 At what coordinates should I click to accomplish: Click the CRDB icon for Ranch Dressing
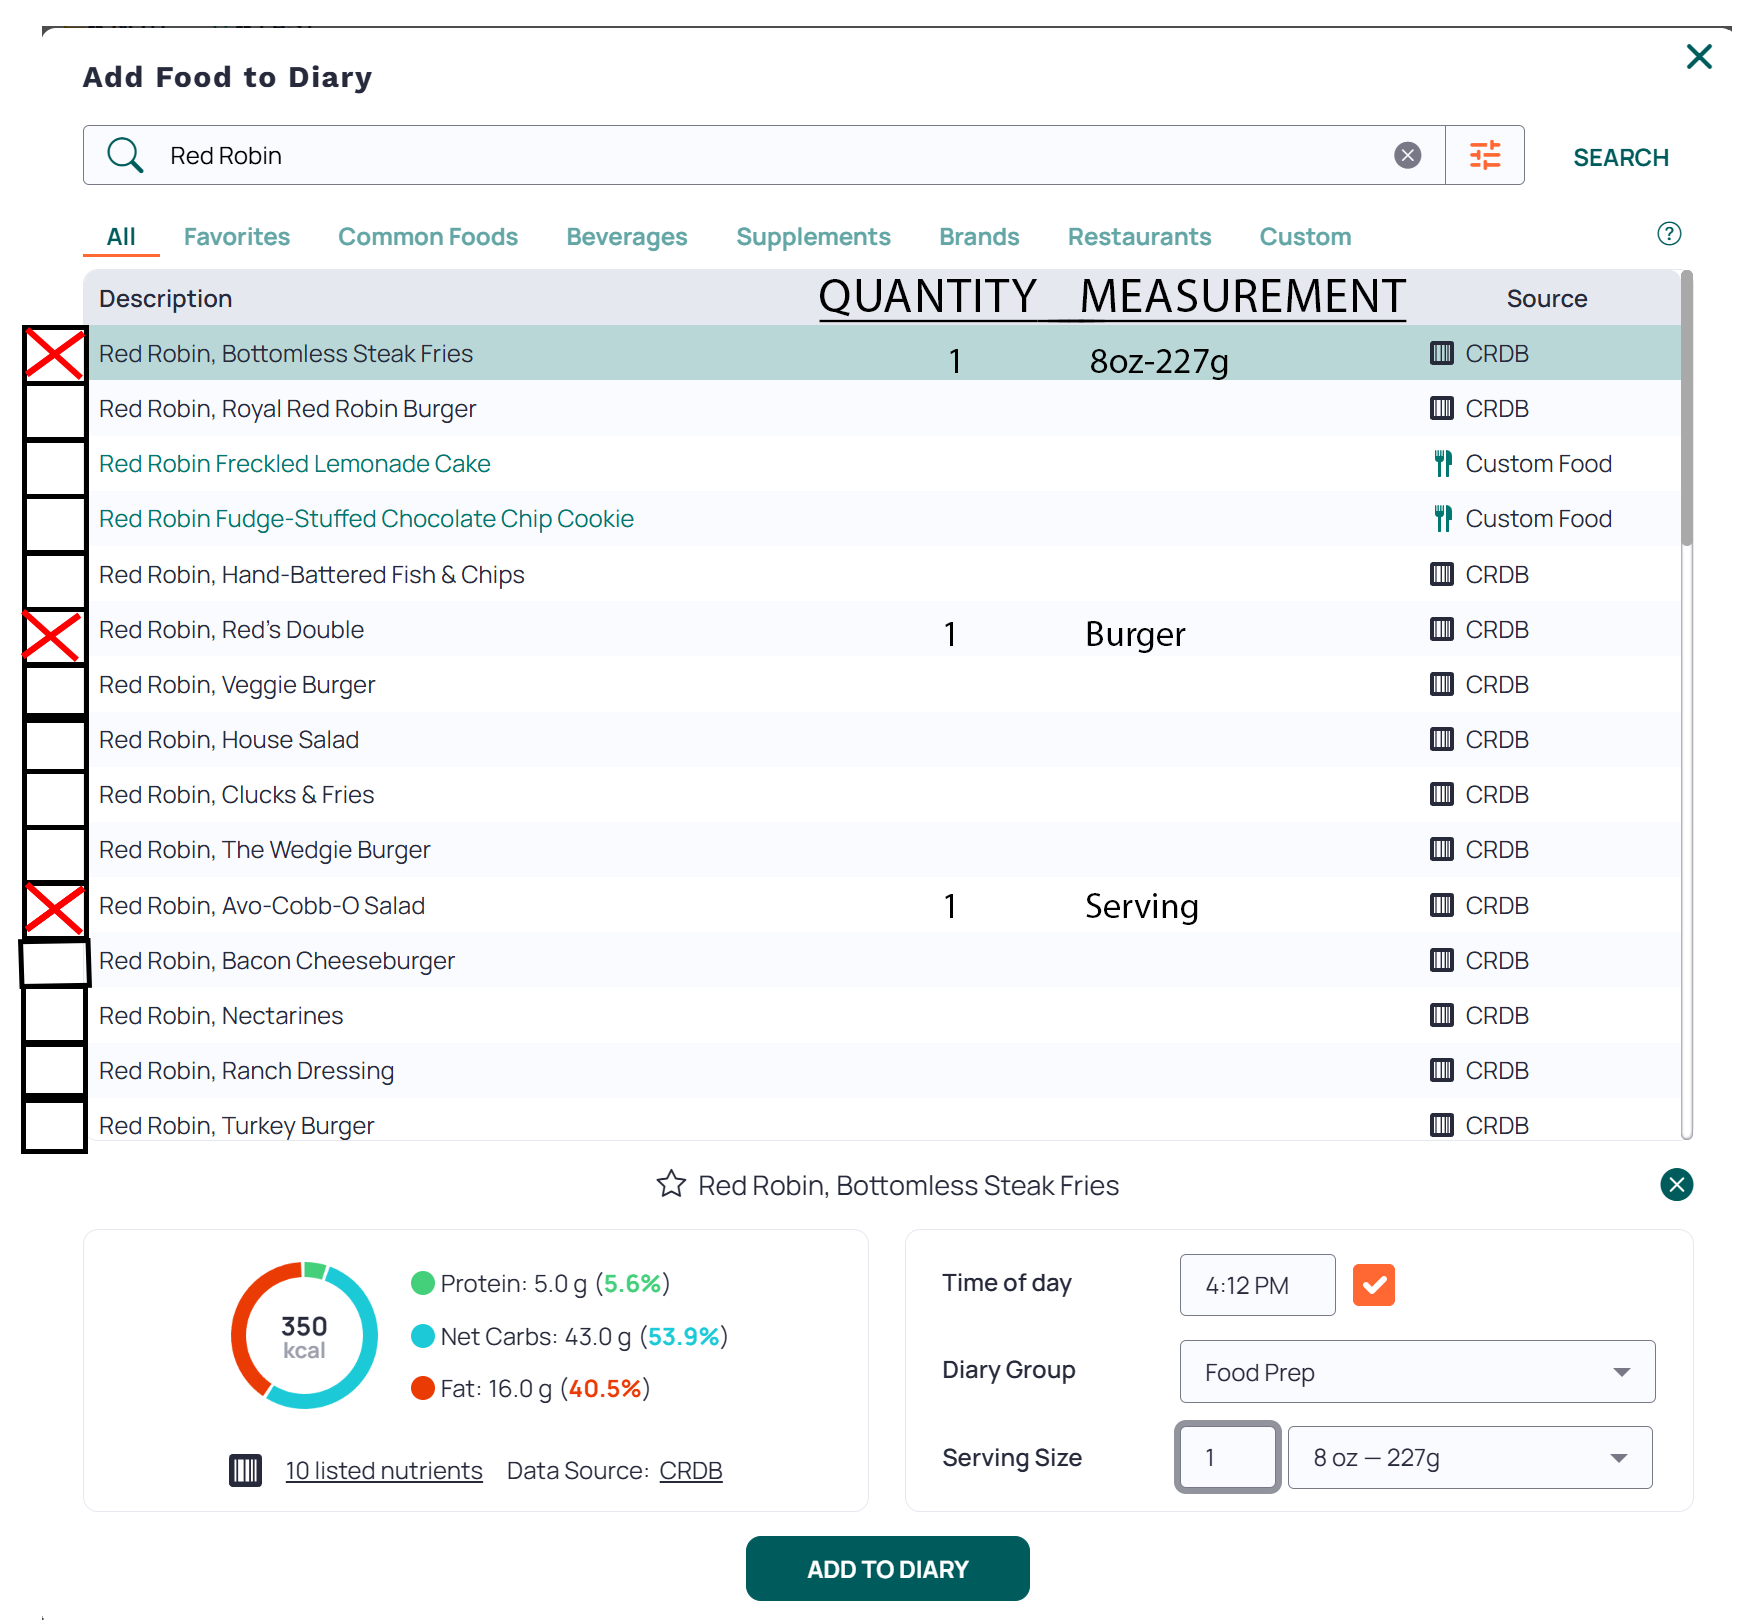pos(1441,1070)
